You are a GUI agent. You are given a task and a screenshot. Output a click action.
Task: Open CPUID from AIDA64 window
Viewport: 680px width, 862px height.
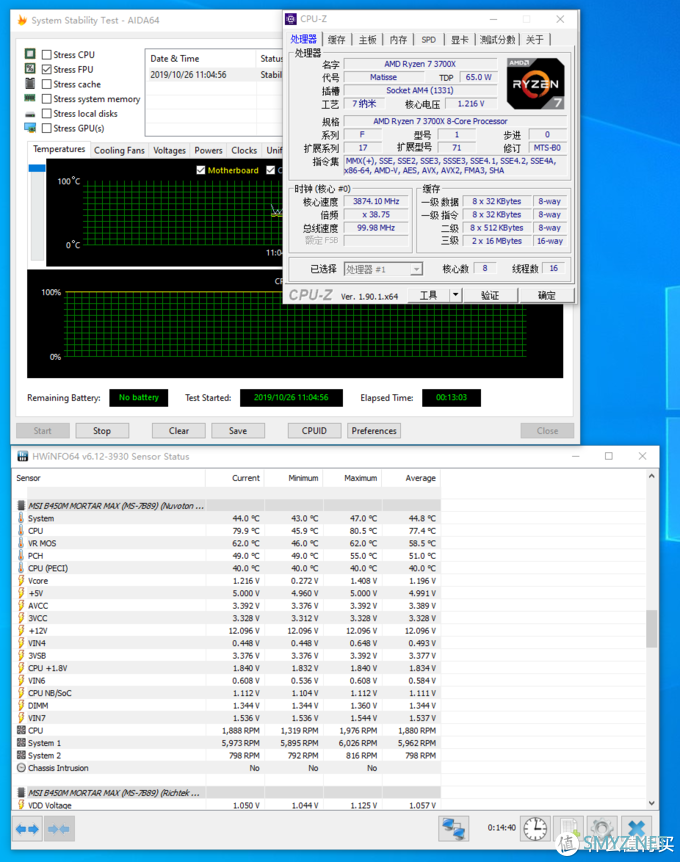click(x=314, y=430)
